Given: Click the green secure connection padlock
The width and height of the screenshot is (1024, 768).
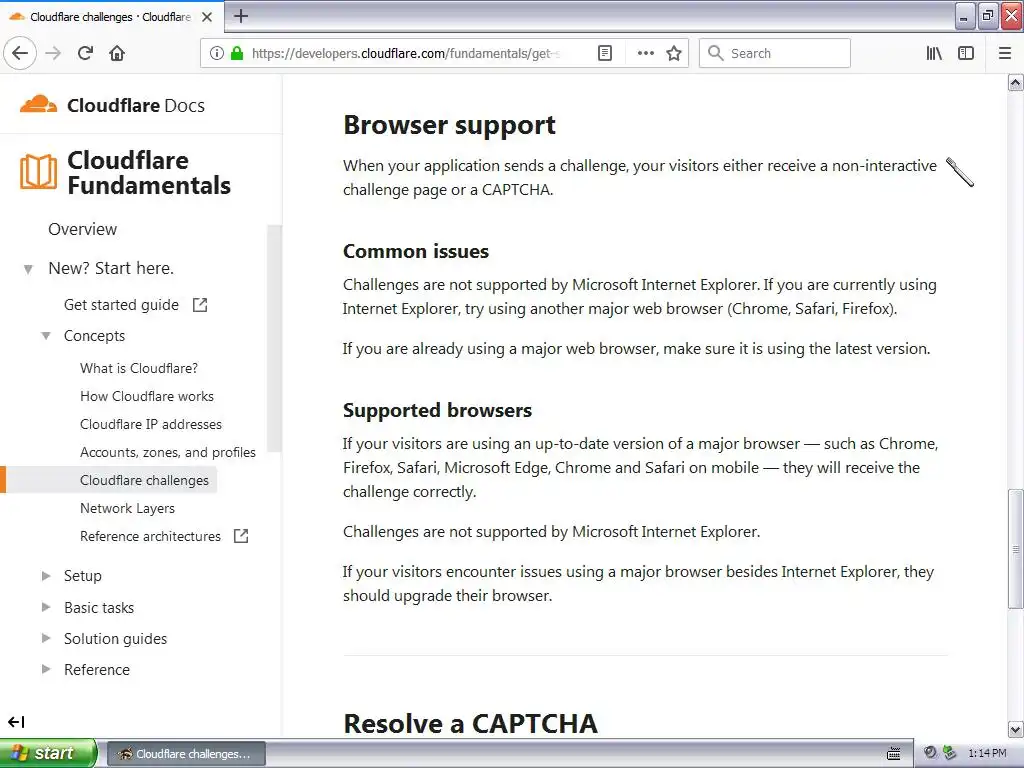Looking at the screenshot, I should [x=237, y=53].
